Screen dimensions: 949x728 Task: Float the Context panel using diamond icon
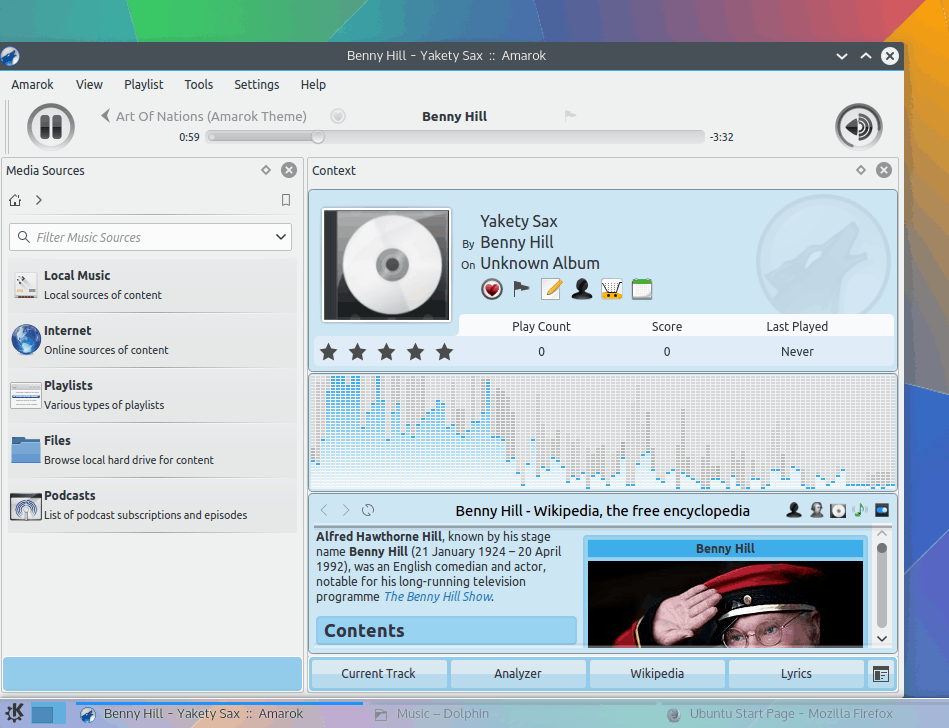pos(861,170)
